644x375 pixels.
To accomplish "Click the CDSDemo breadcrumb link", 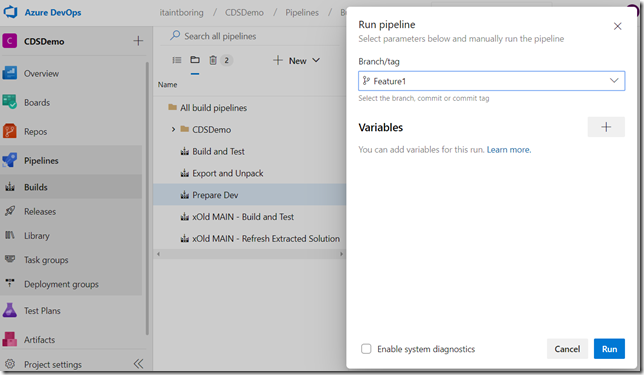I will (244, 12).
